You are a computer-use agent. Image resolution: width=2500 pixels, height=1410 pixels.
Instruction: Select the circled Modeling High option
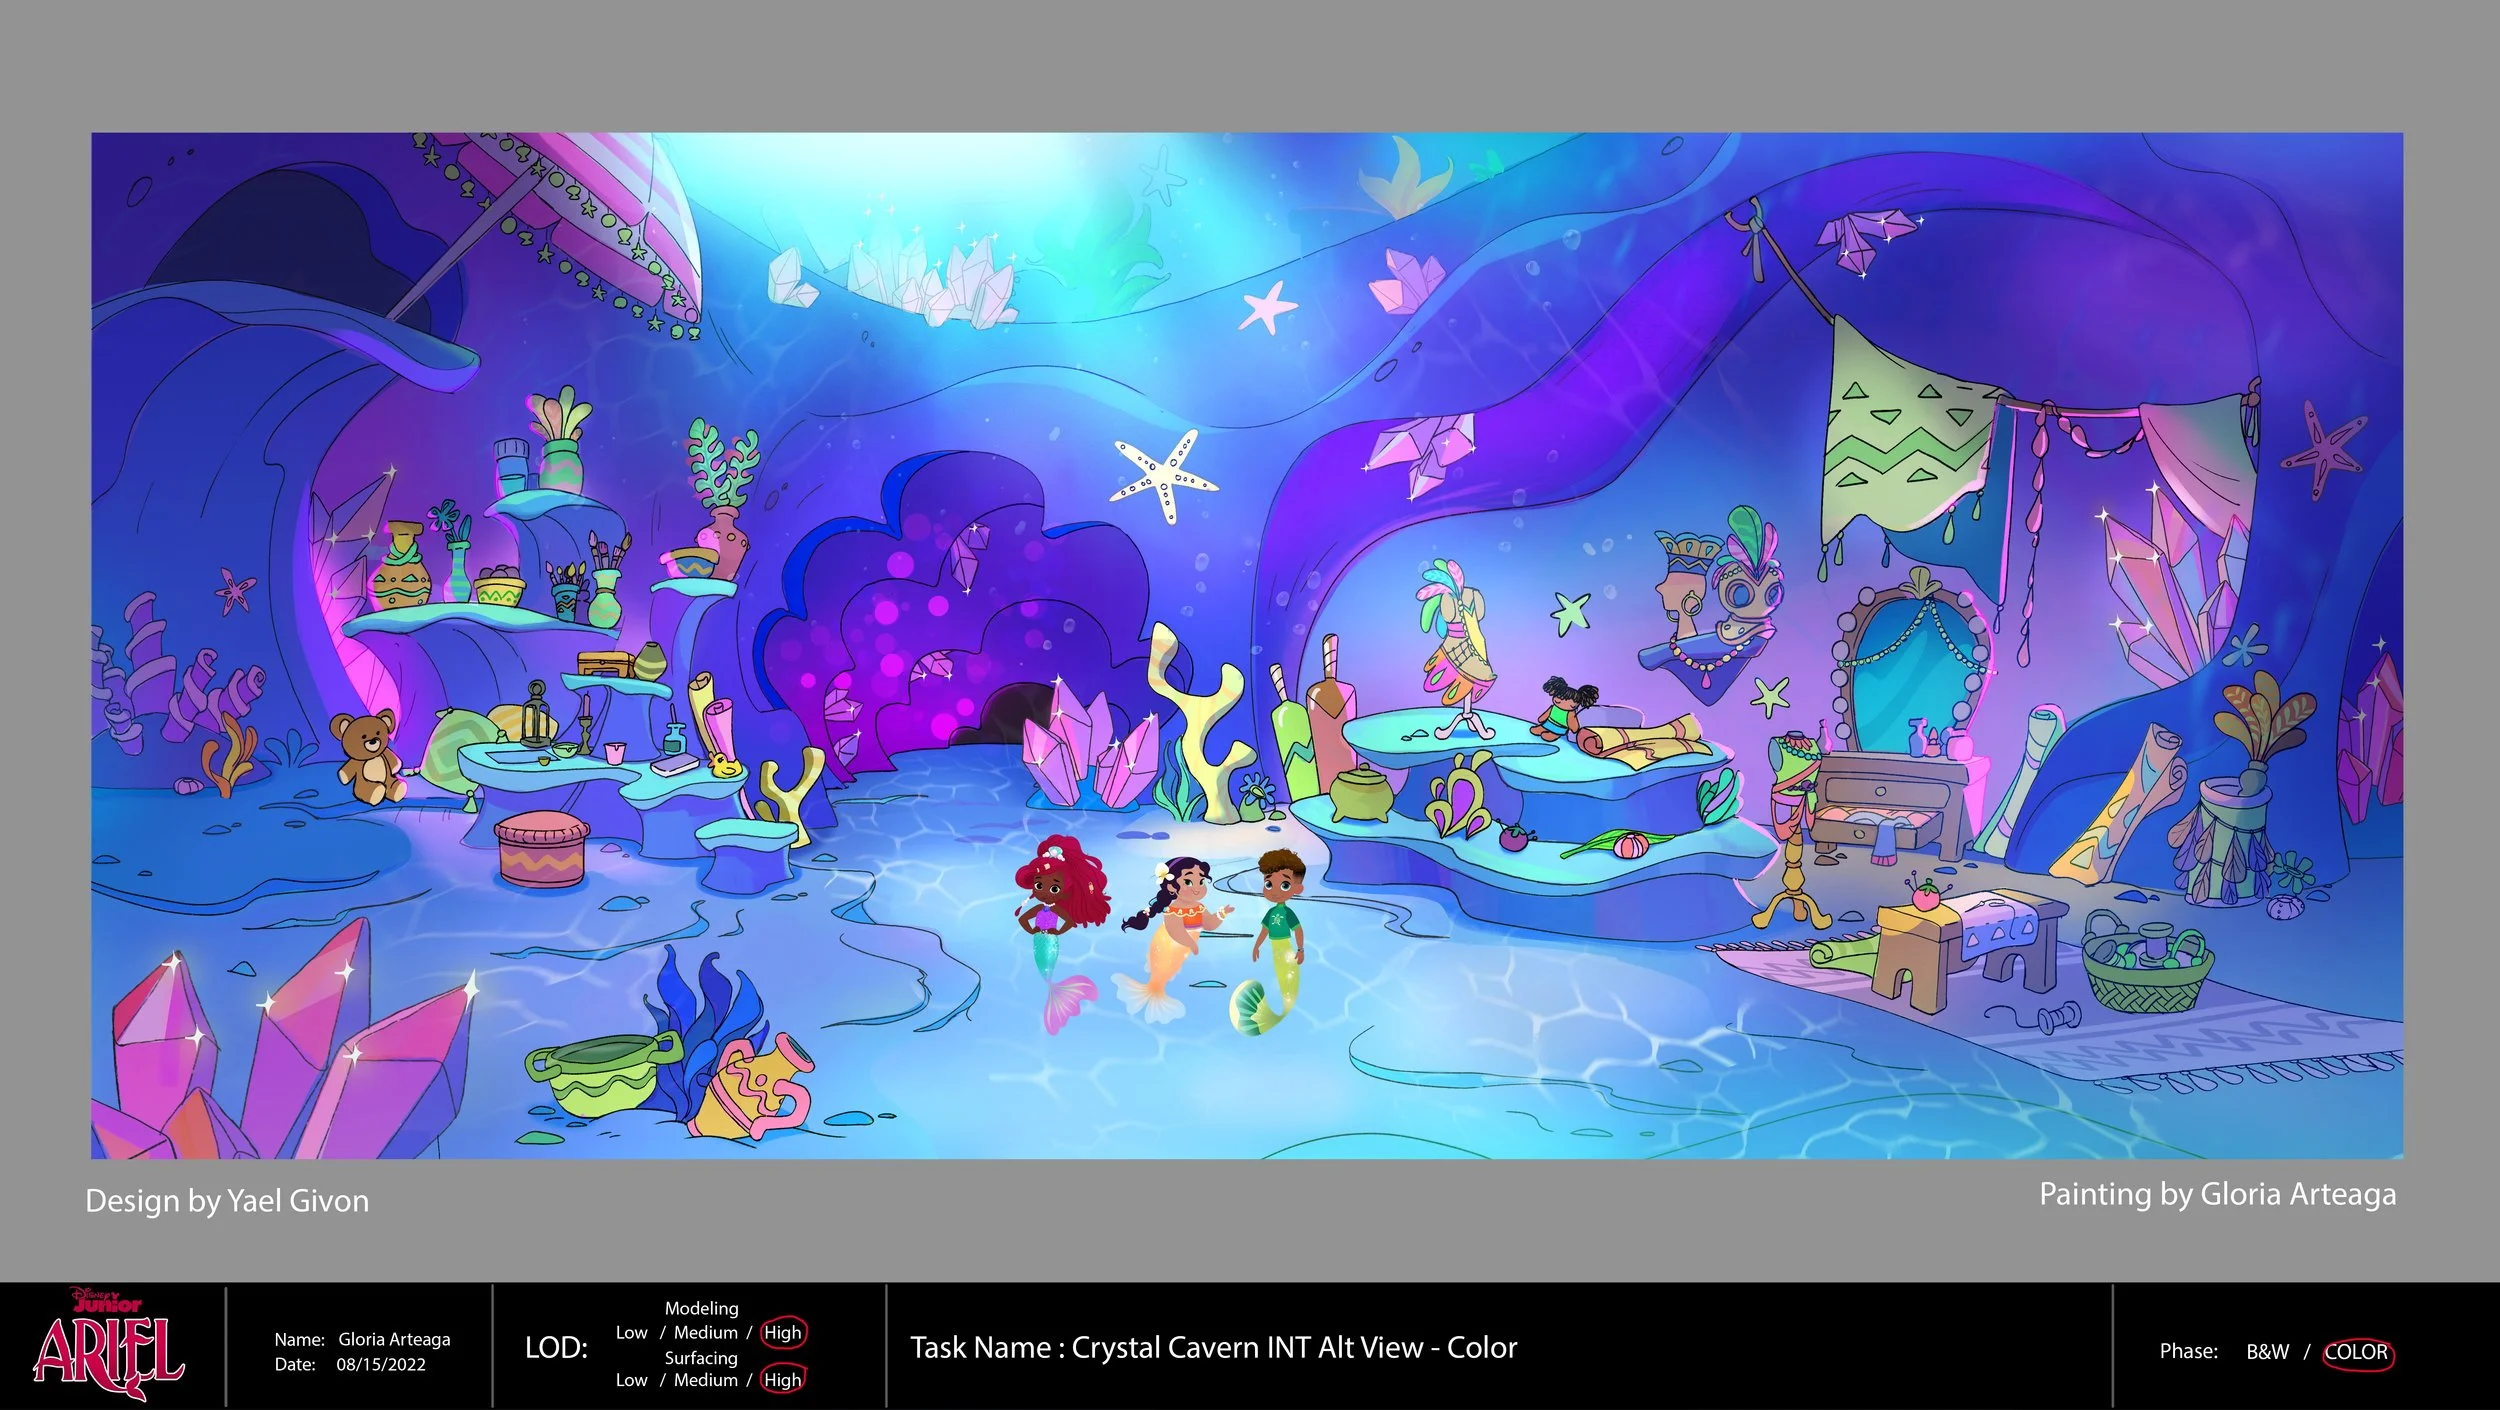click(x=782, y=1332)
